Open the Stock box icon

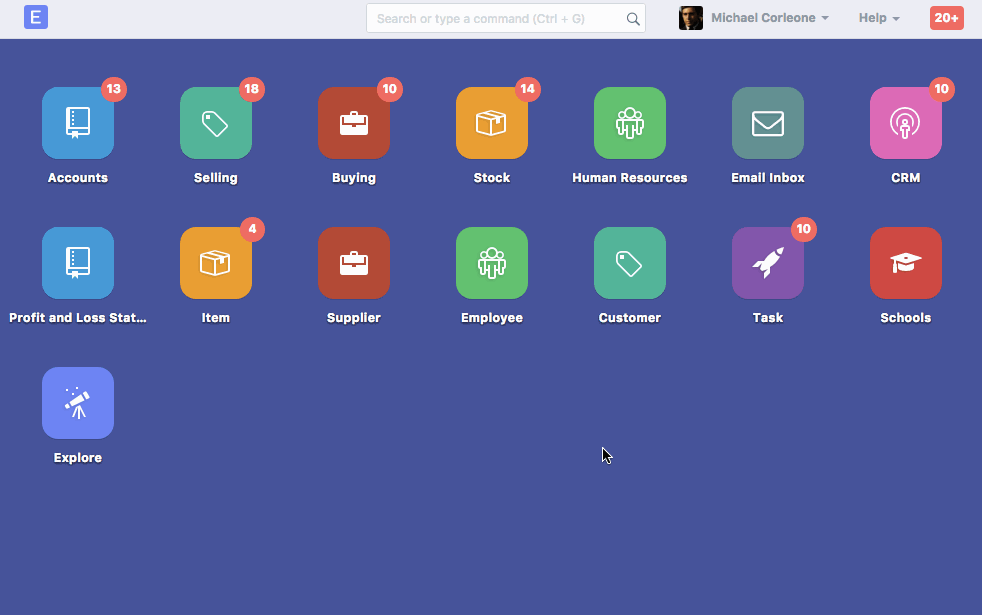492,123
